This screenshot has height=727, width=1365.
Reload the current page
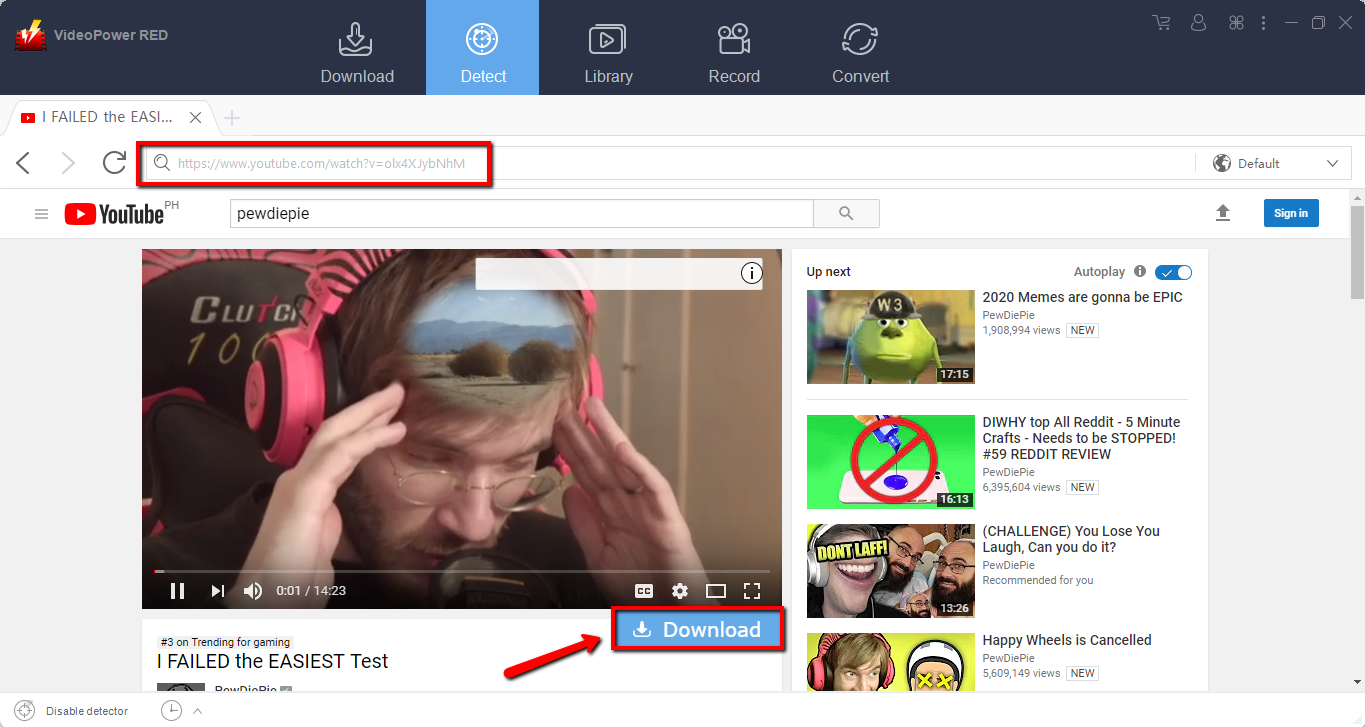[x=113, y=162]
